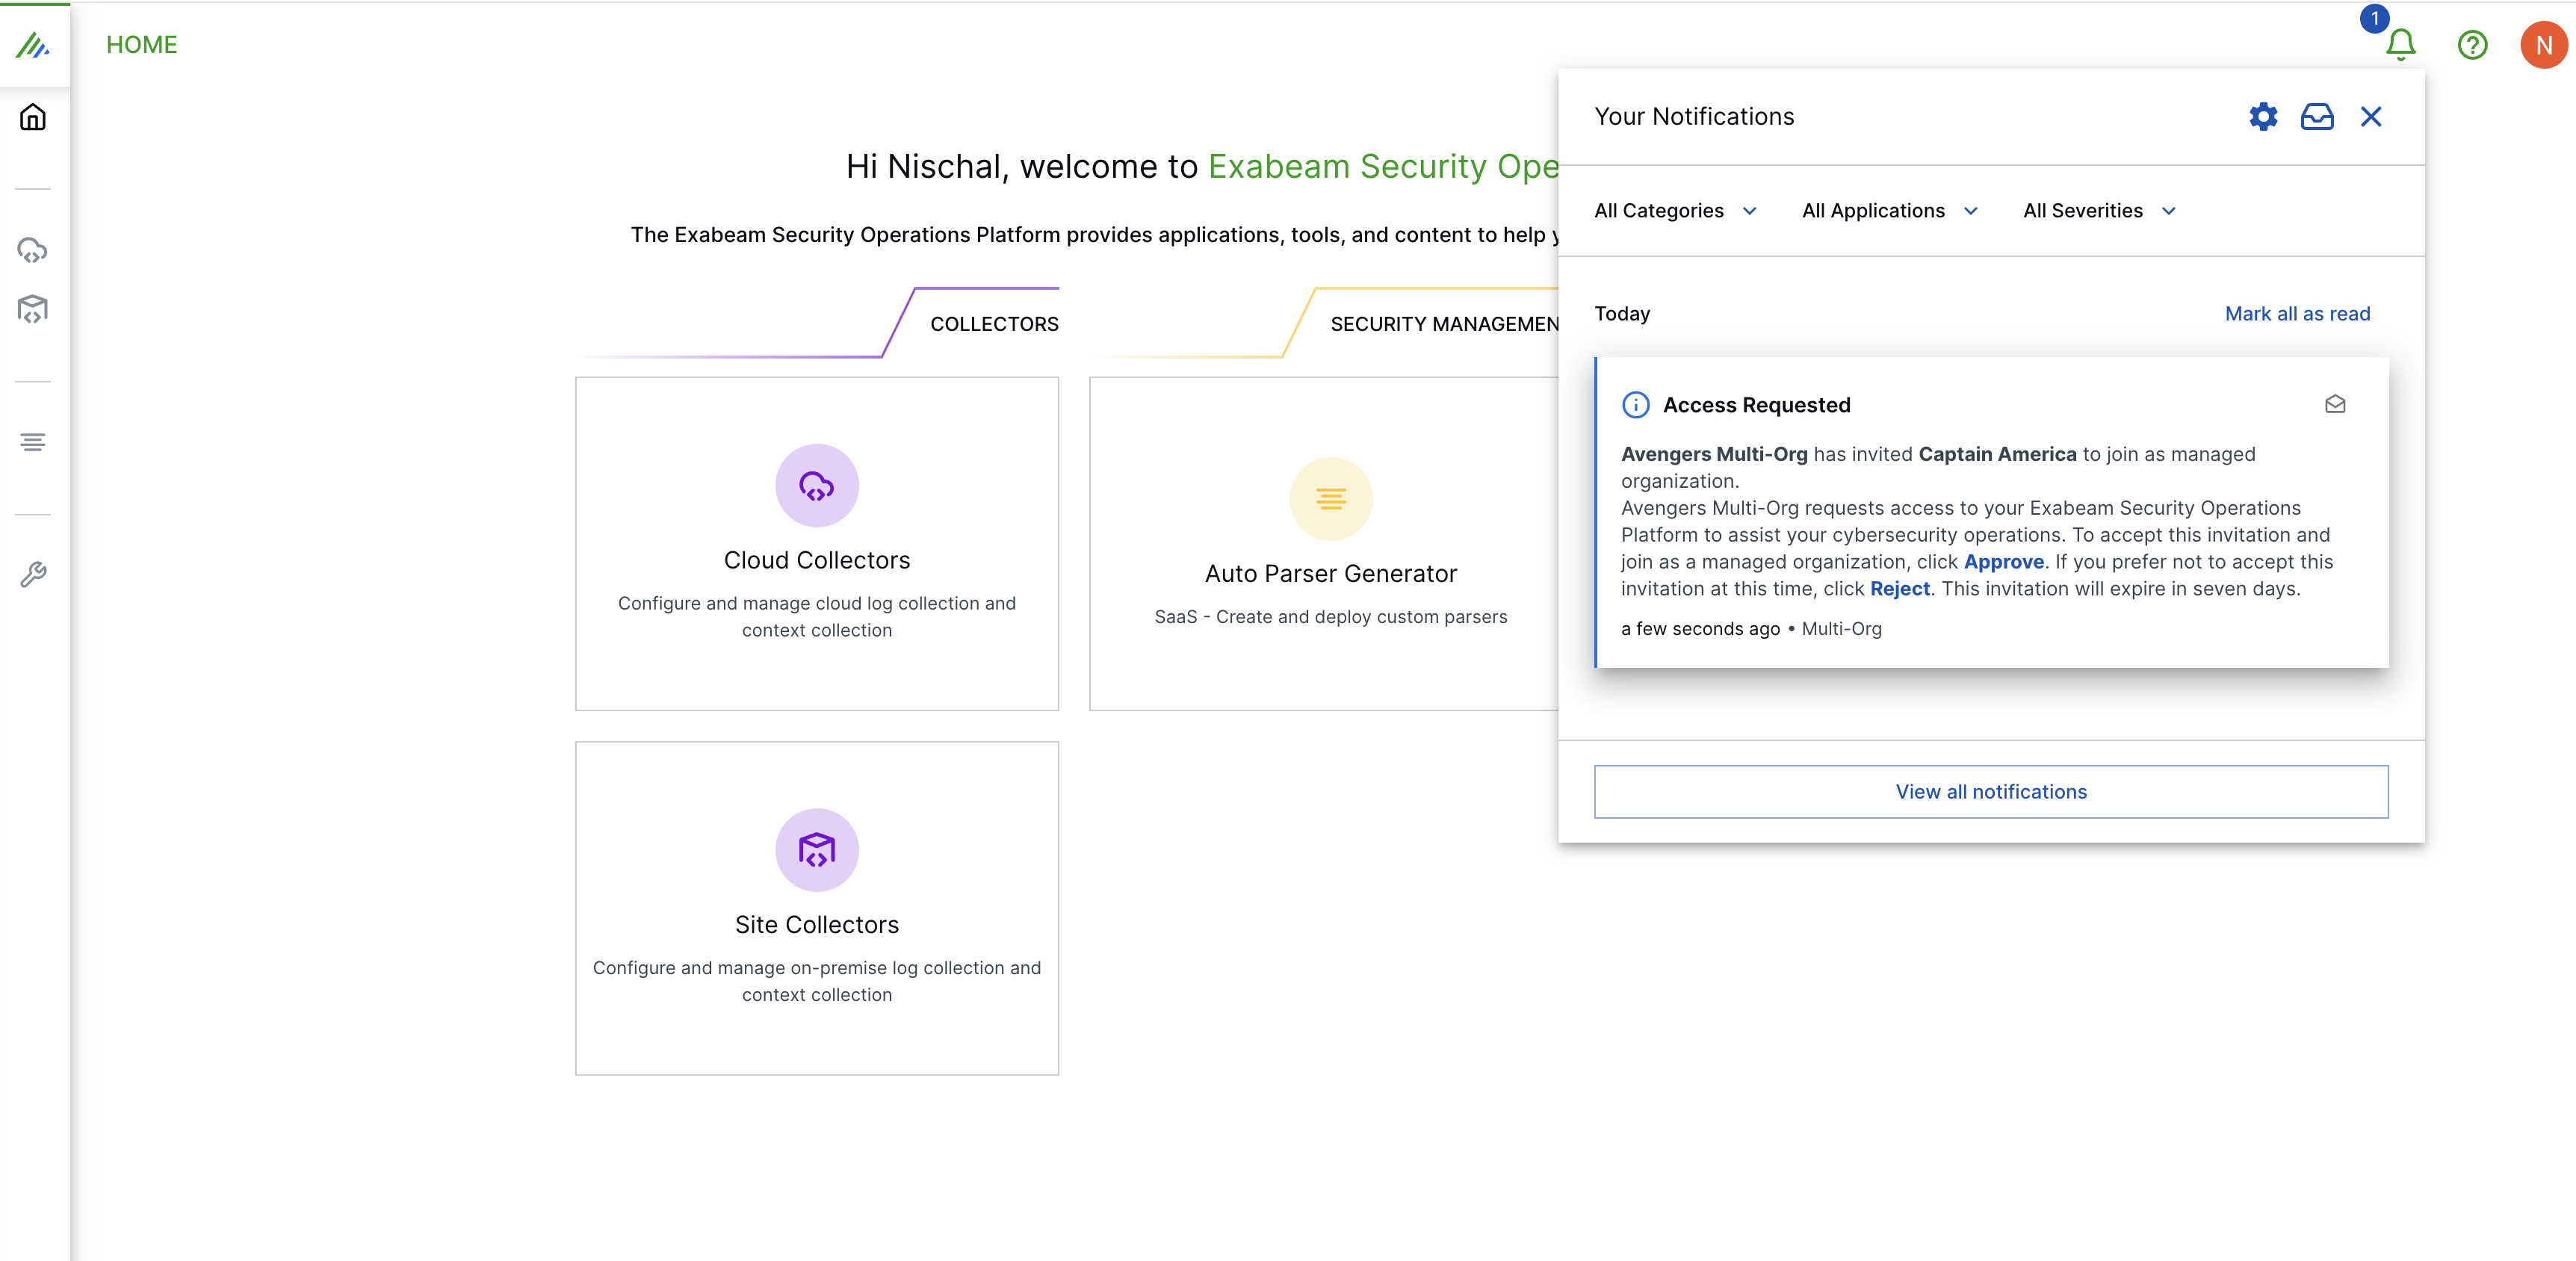Click the Multi-Org application label
The height and width of the screenshot is (1261, 2576).
click(1841, 629)
